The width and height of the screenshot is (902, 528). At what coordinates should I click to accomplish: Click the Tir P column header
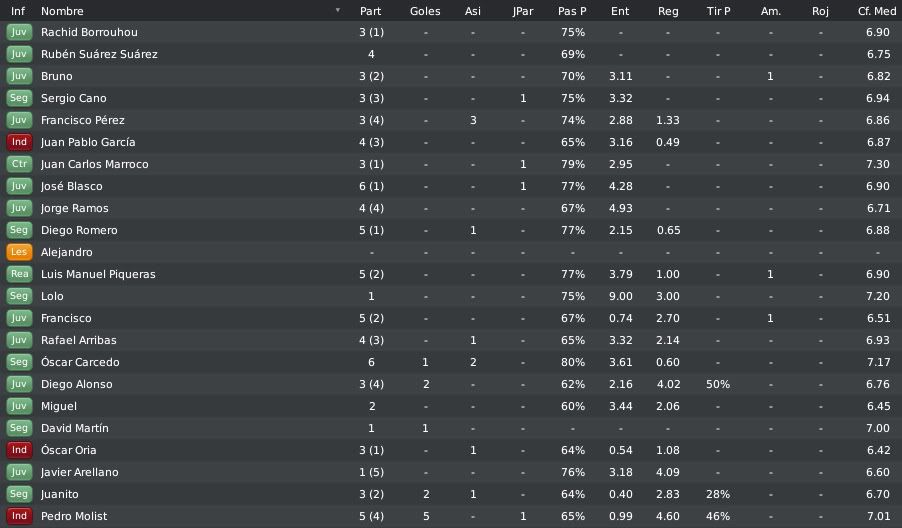coord(718,11)
